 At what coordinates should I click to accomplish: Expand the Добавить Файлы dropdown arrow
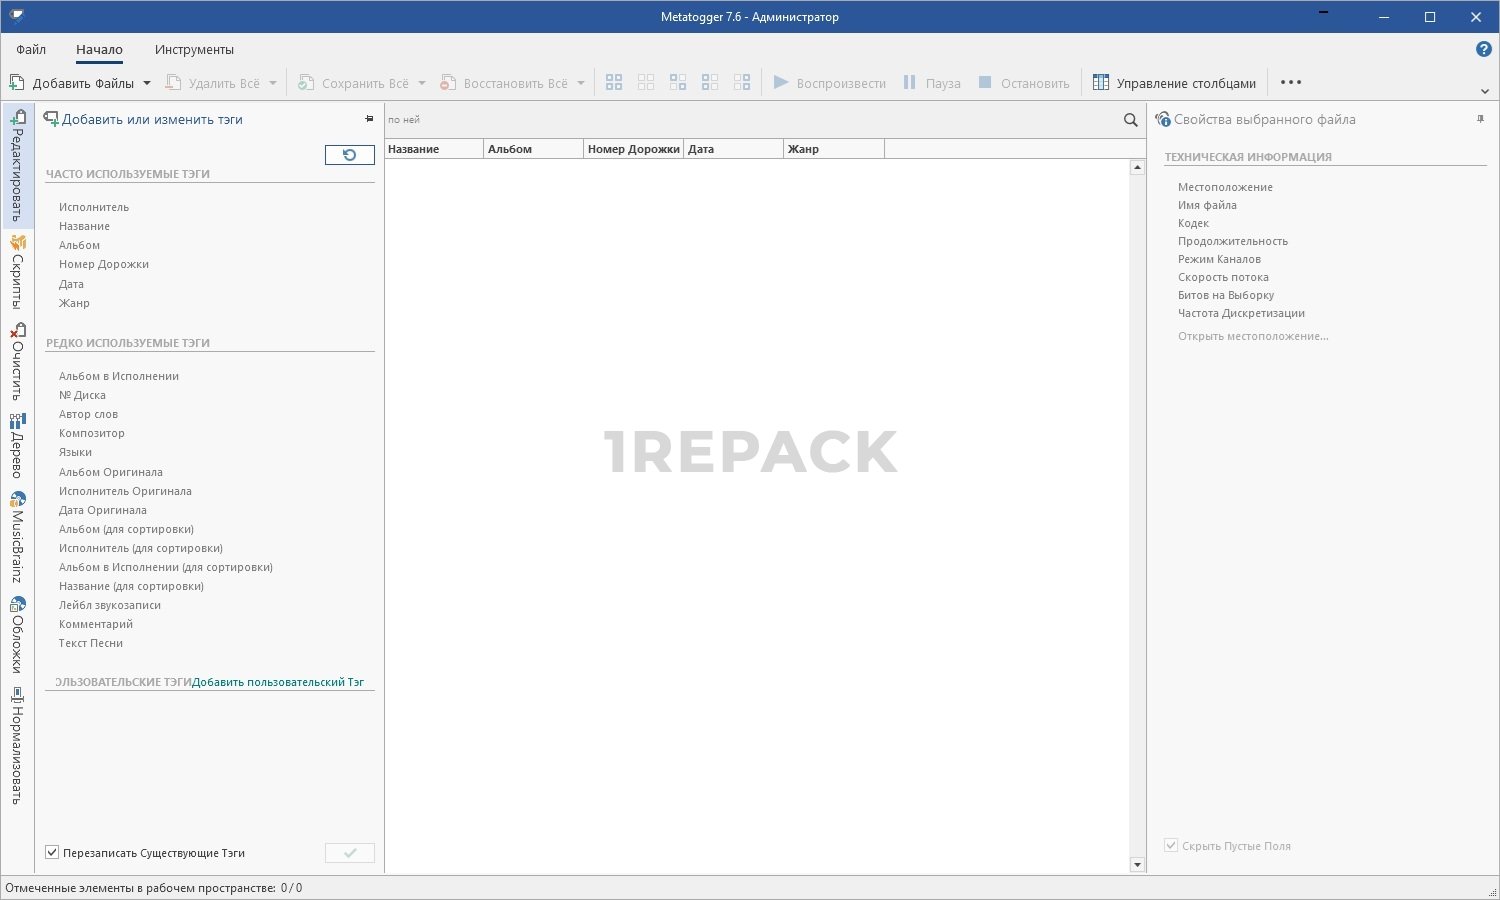(x=147, y=83)
